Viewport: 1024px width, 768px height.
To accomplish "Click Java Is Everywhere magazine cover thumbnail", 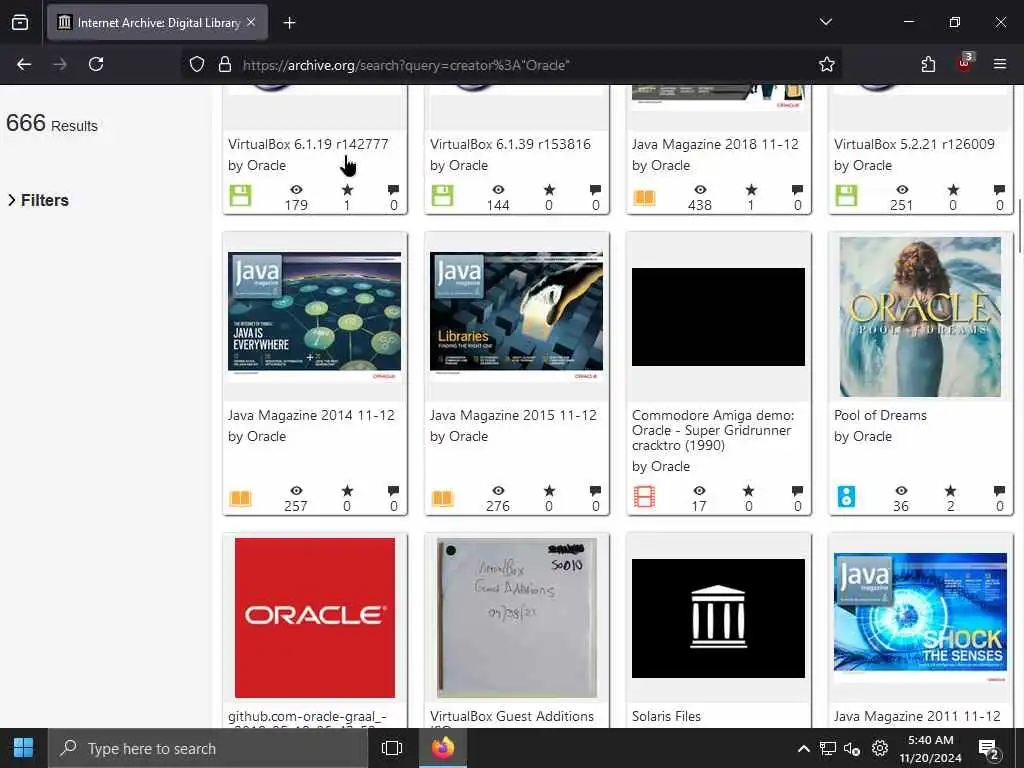I will click(314, 315).
